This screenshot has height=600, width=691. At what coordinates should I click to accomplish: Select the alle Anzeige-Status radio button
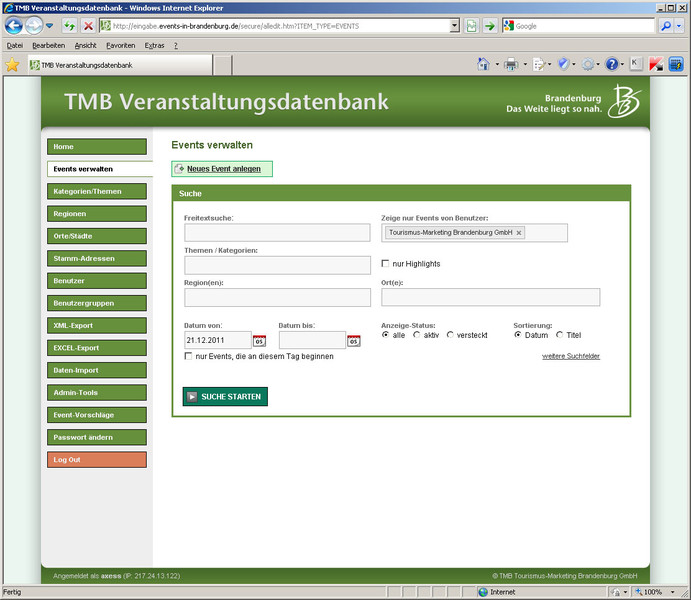(x=386, y=335)
